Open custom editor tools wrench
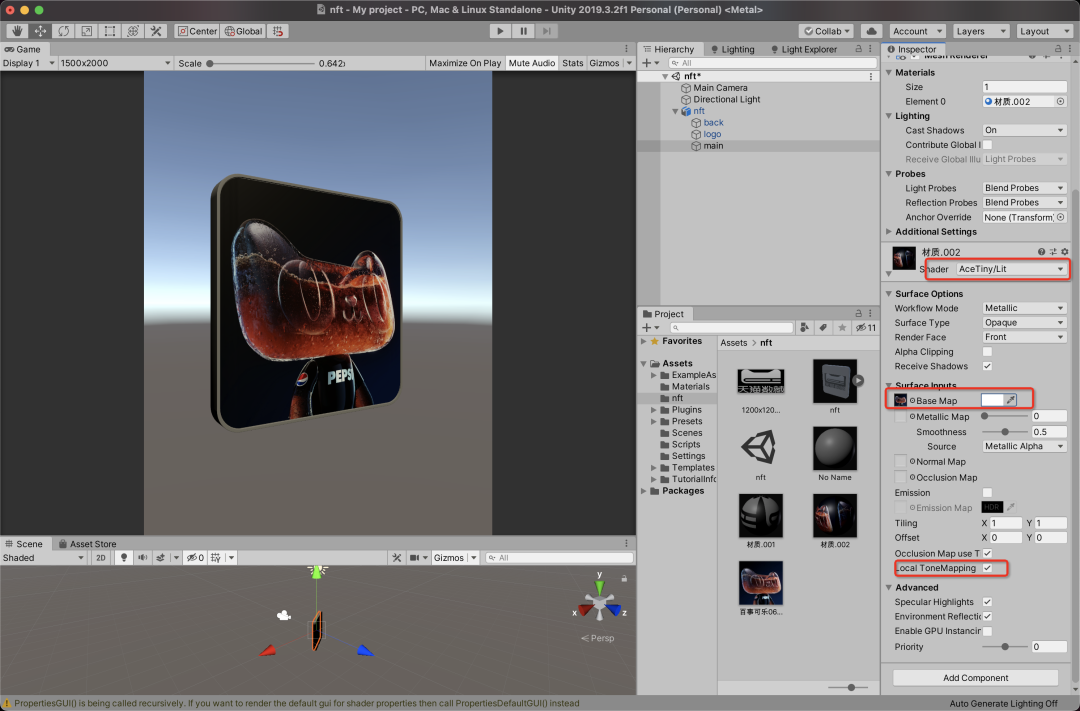1080x711 pixels. [x=156, y=31]
